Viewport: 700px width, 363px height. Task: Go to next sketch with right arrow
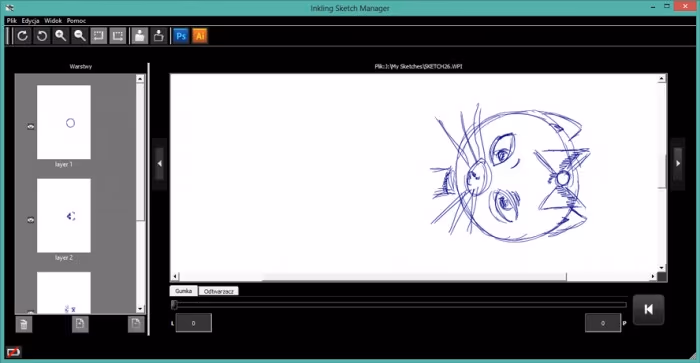[678, 163]
